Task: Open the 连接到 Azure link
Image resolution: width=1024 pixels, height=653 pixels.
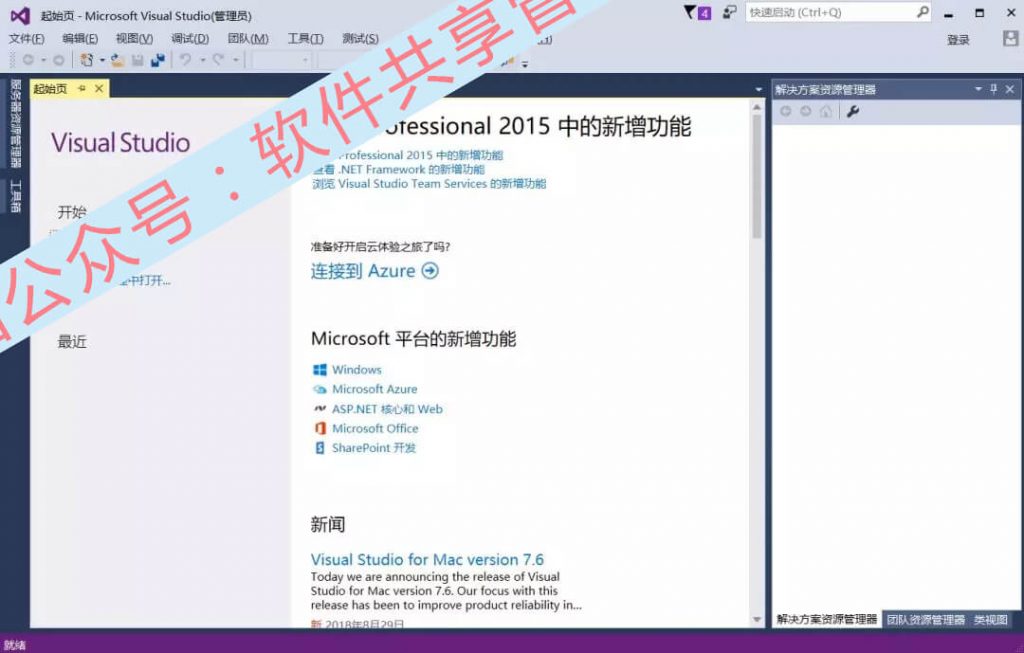Action: pyautogui.click(x=363, y=270)
